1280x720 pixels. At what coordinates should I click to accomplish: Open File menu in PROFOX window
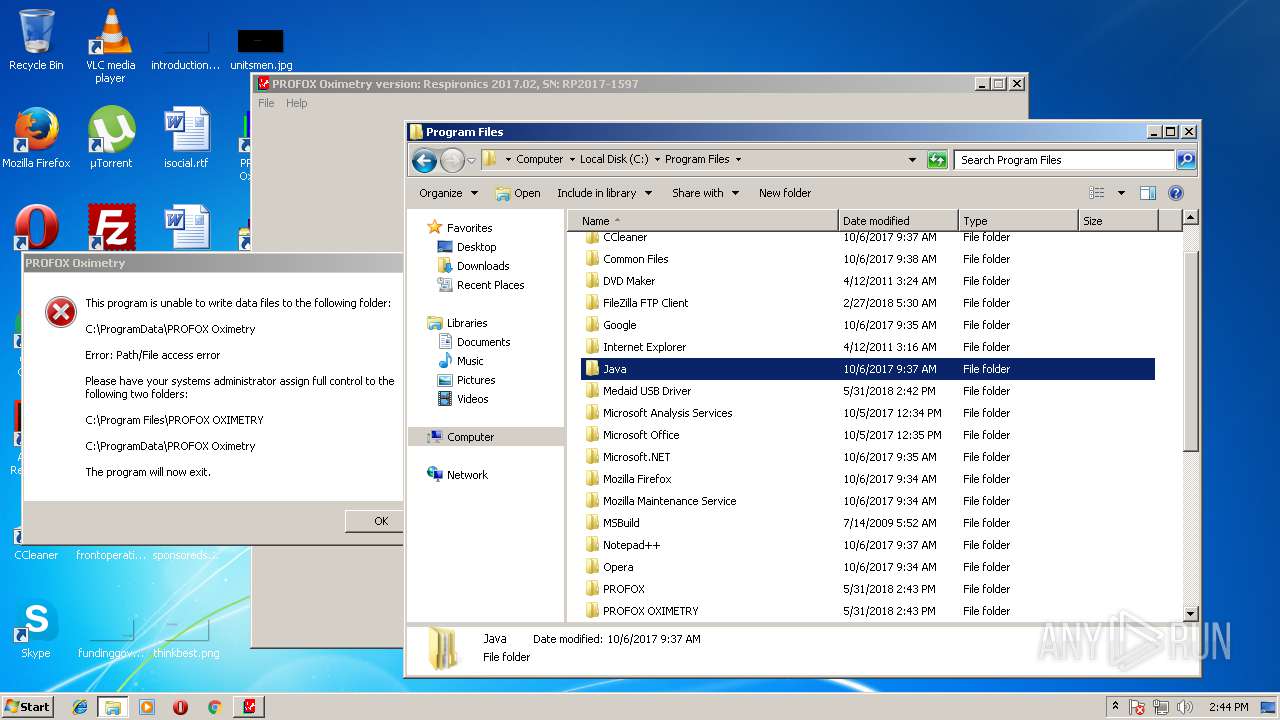[x=266, y=103]
